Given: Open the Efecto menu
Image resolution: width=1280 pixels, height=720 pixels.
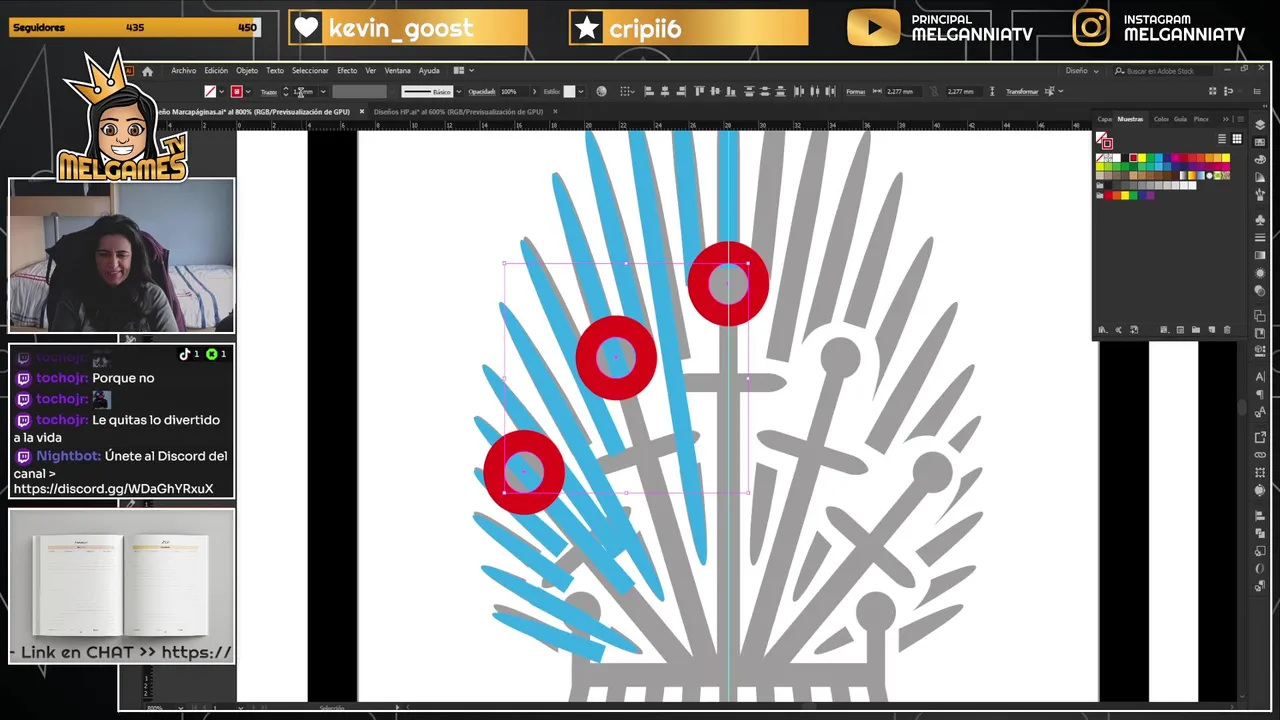Looking at the screenshot, I should point(347,71).
